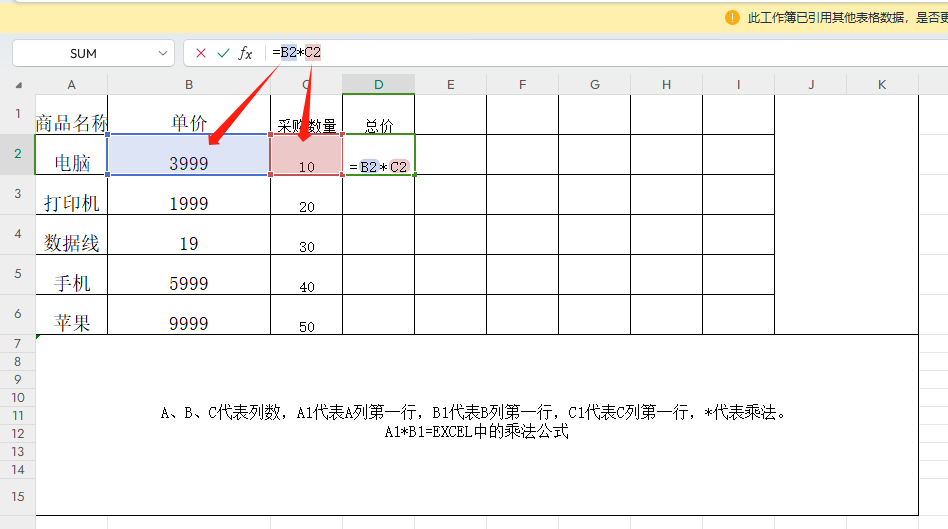Select column J header

tap(811, 85)
